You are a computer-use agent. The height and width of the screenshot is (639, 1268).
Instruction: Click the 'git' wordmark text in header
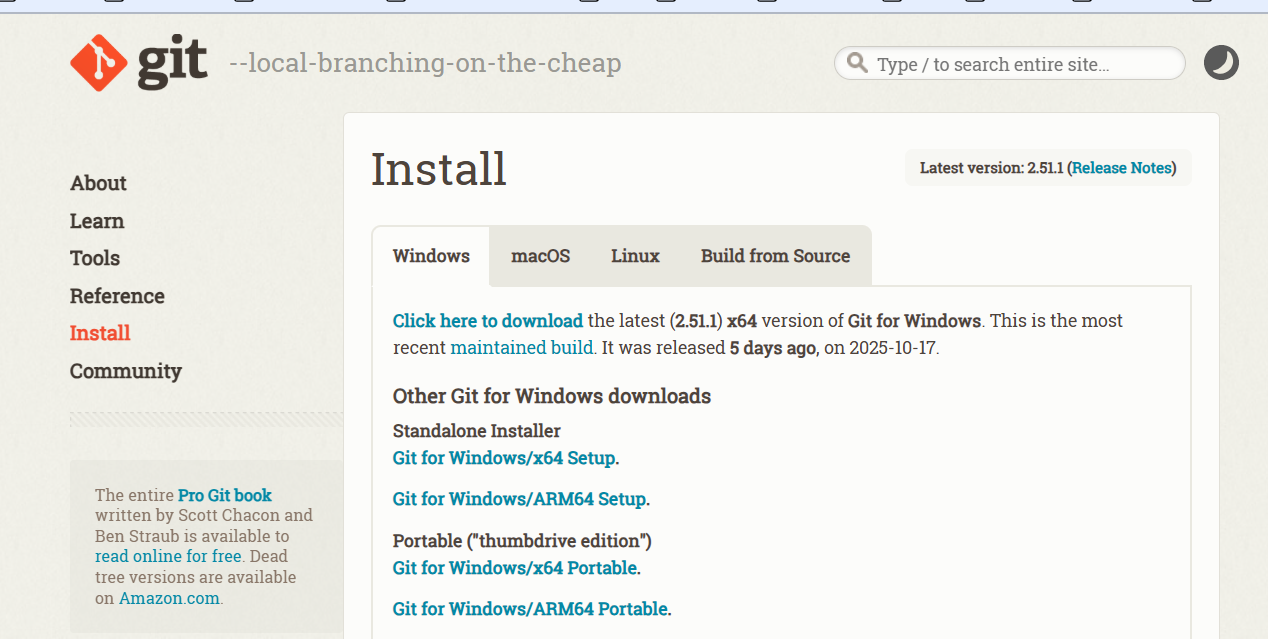[172, 62]
